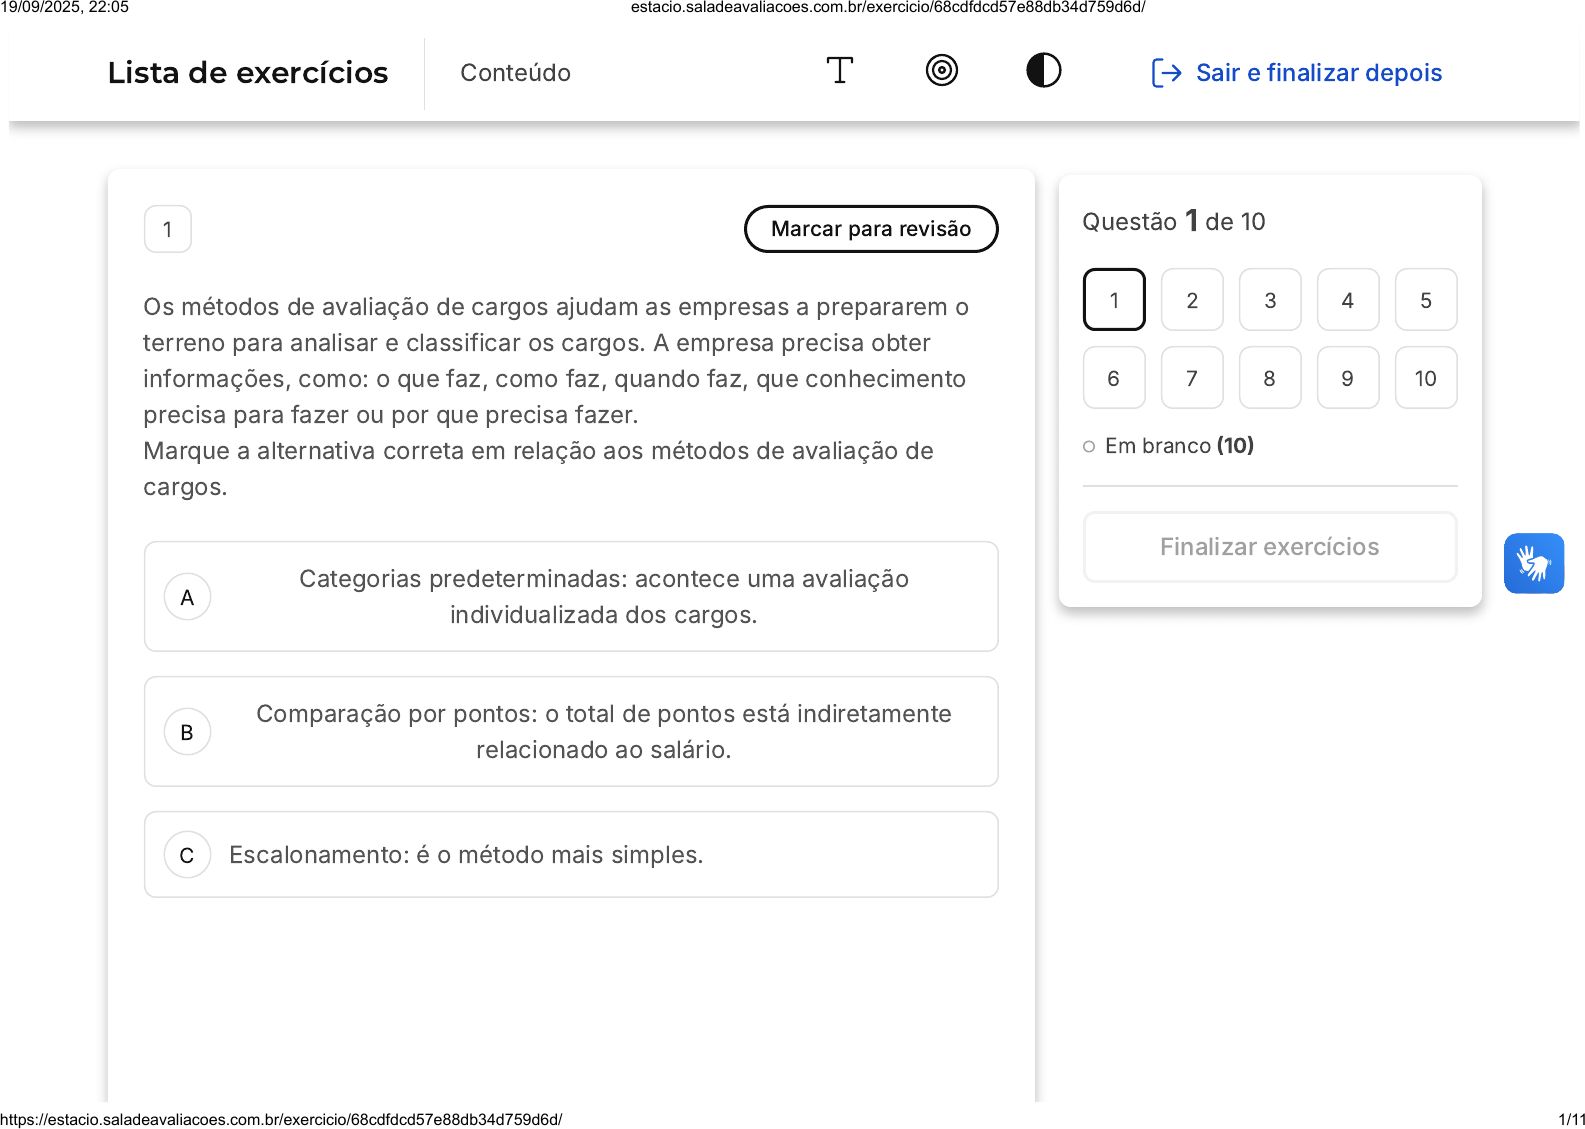Click Sair e finalizar depois link

tap(1318, 73)
